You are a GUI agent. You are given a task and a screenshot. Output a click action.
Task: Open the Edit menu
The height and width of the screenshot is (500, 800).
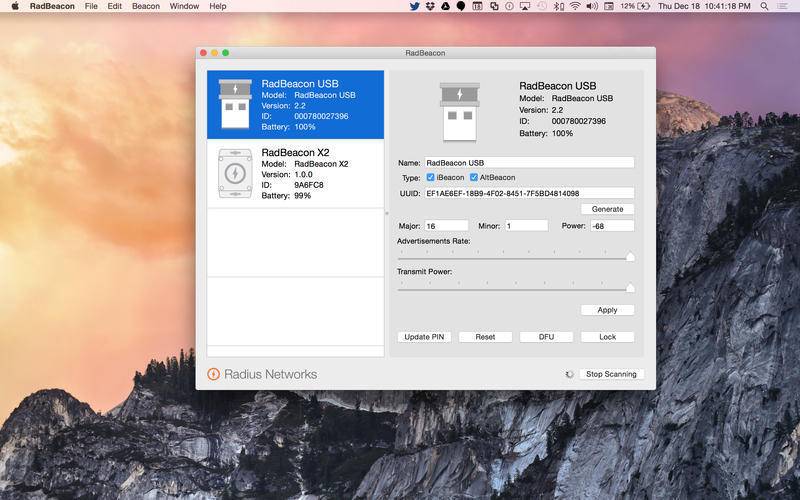[x=114, y=6]
